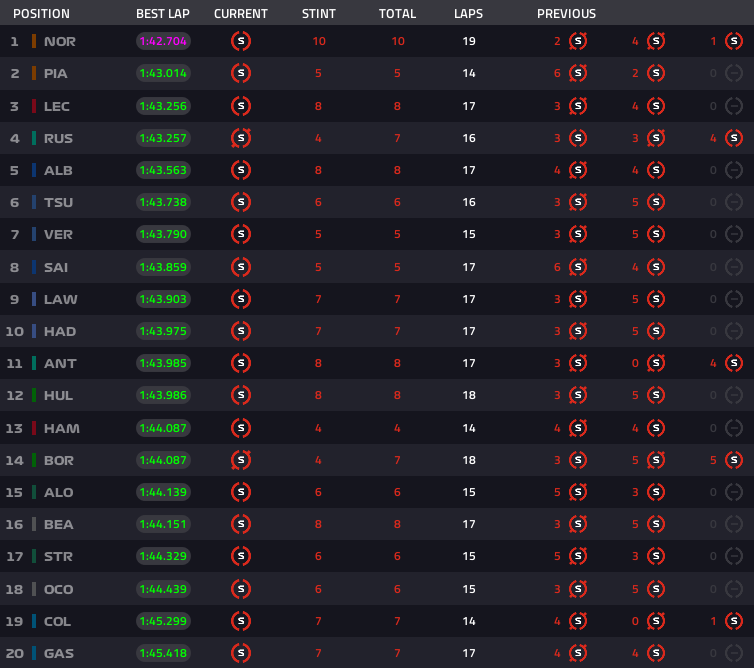Click RUS's current used soft tyre icon
Image resolution: width=754 pixels, height=668 pixels.
241,138
